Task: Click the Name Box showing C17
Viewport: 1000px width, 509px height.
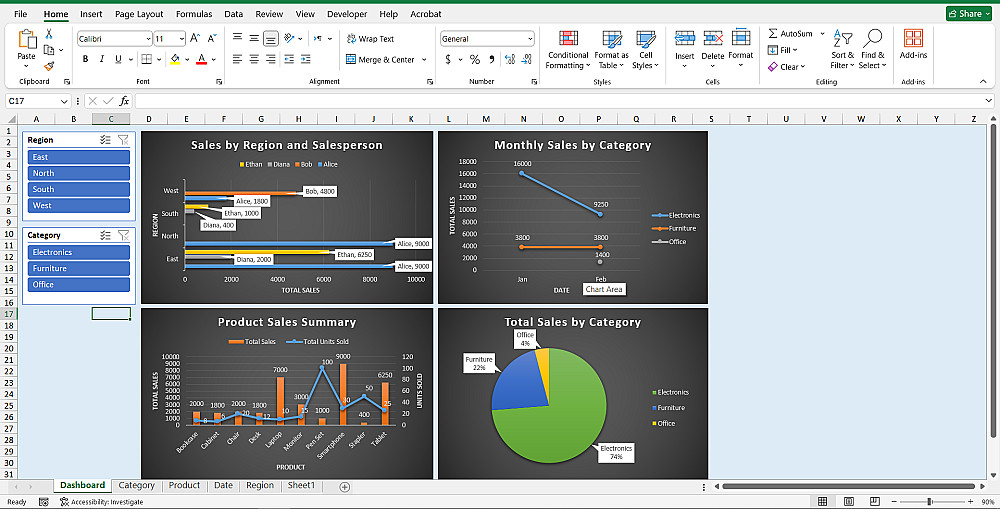Action: coord(38,101)
